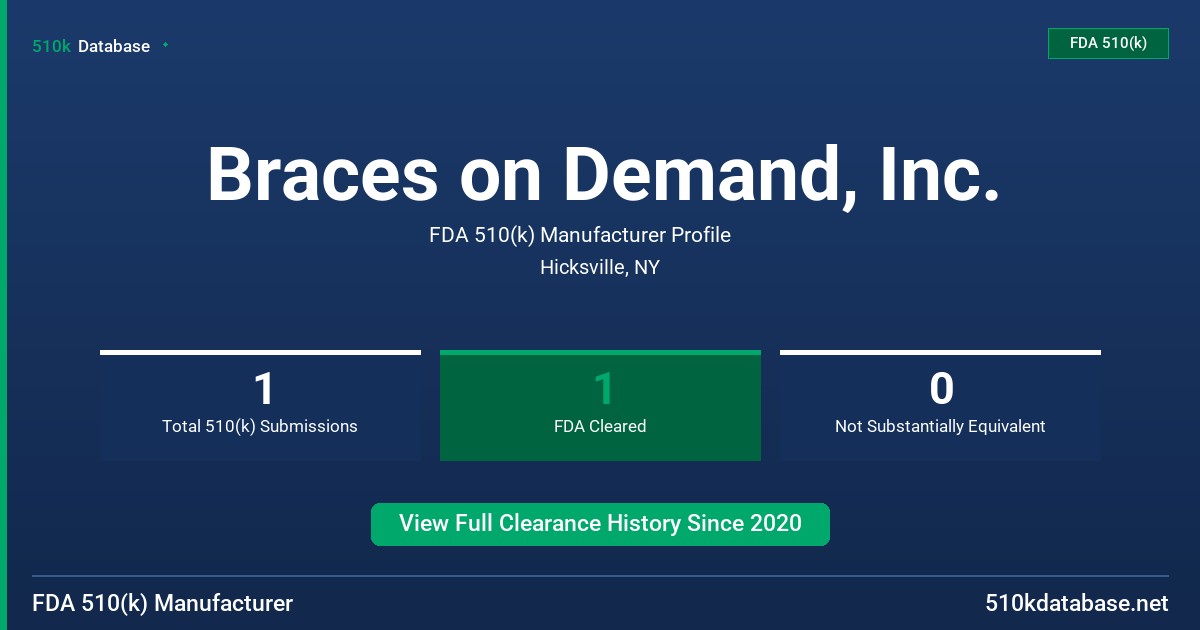Click the small green dot beside Database

coord(165,45)
